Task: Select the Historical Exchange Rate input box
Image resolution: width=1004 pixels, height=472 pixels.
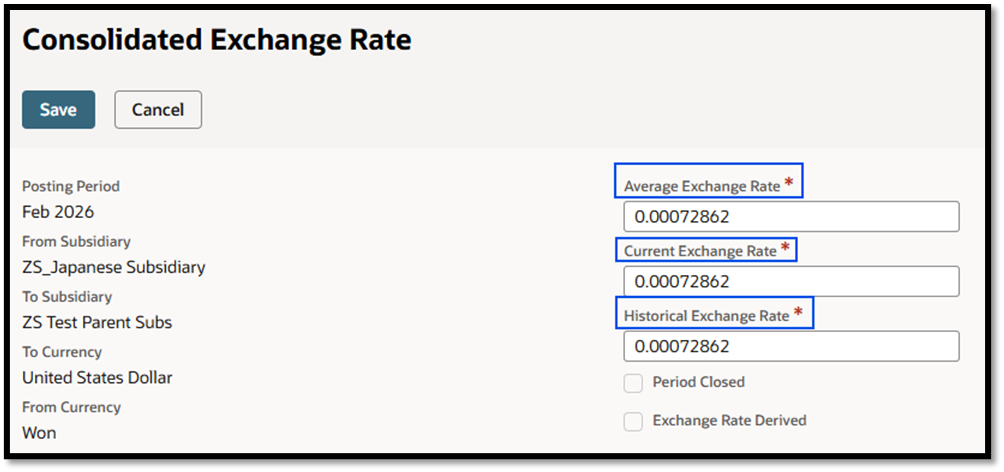Action: pyautogui.click(x=790, y=346)
